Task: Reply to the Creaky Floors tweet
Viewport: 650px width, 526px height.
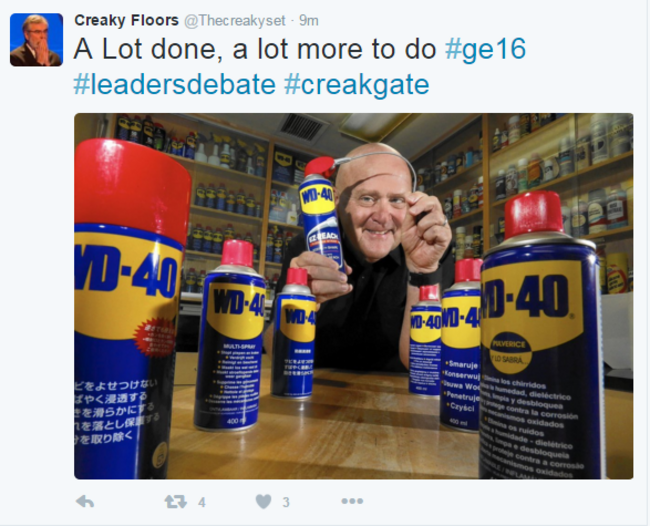Action: (x=85, y=502)
